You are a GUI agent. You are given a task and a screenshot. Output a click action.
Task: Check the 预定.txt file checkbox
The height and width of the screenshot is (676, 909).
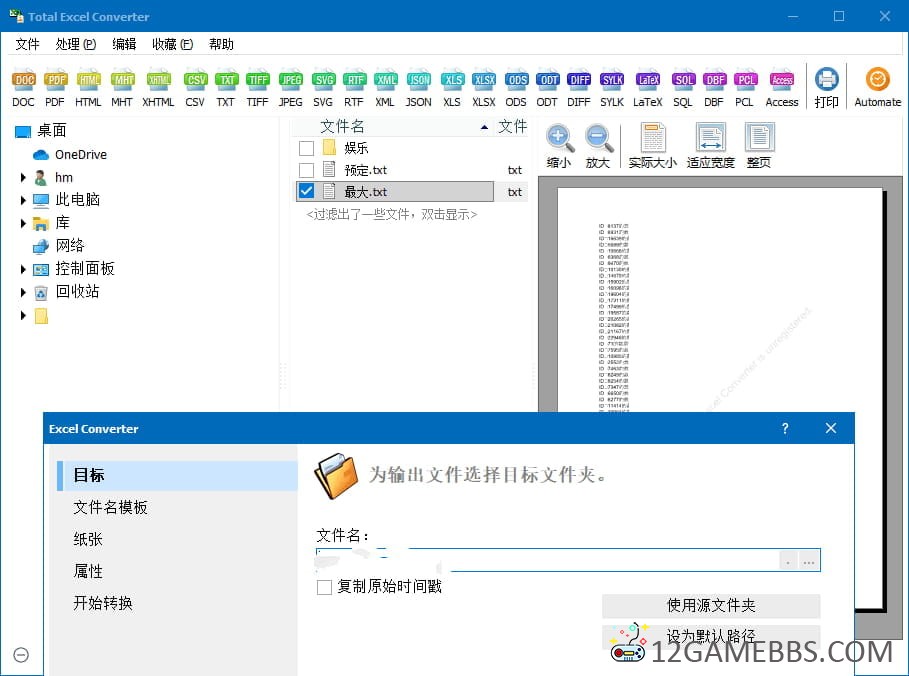tap(307, 170)
